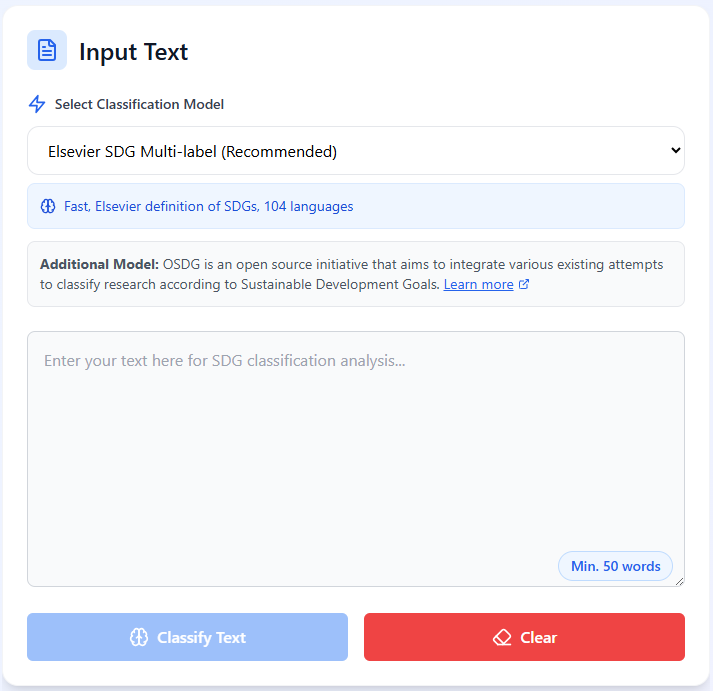Click the text area resize handle

(679, 580)
